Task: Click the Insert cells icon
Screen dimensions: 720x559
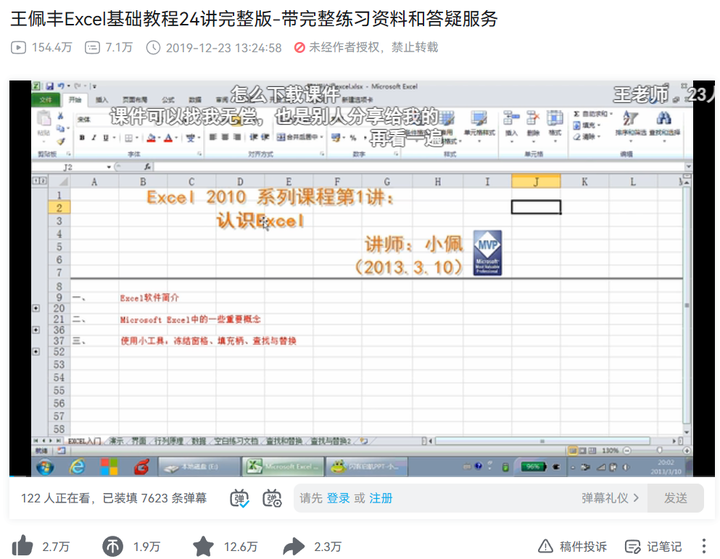Action: coord(511,118)
